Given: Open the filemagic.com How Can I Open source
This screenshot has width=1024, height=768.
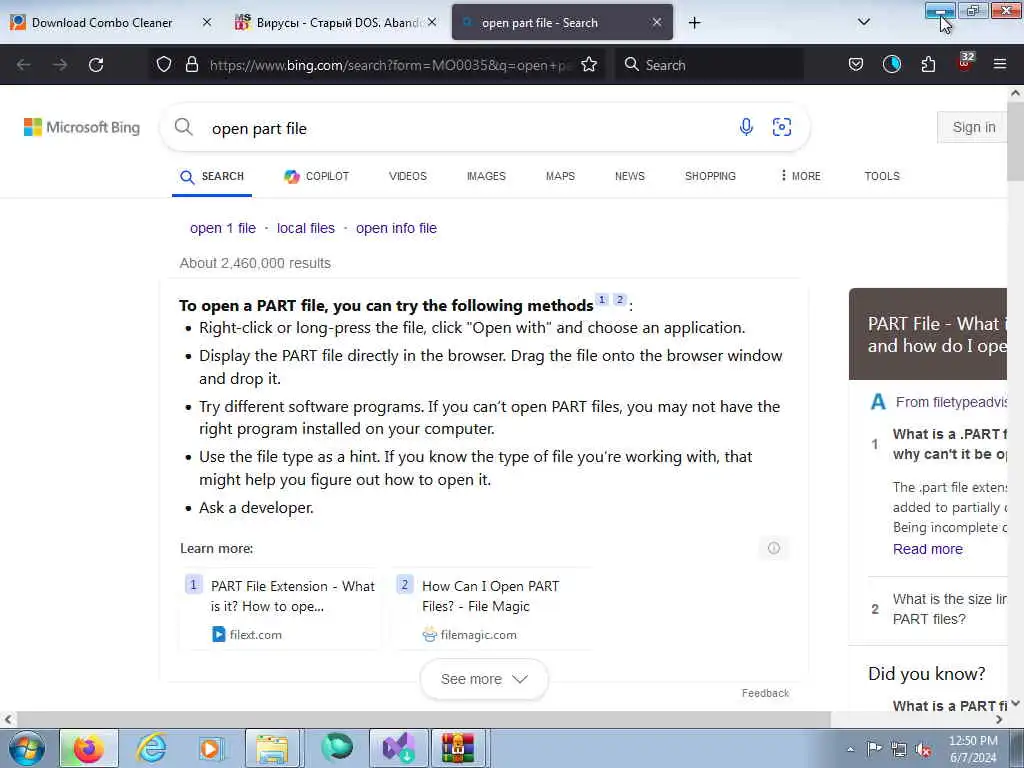Looking at the screenshot, I should 492,609.
